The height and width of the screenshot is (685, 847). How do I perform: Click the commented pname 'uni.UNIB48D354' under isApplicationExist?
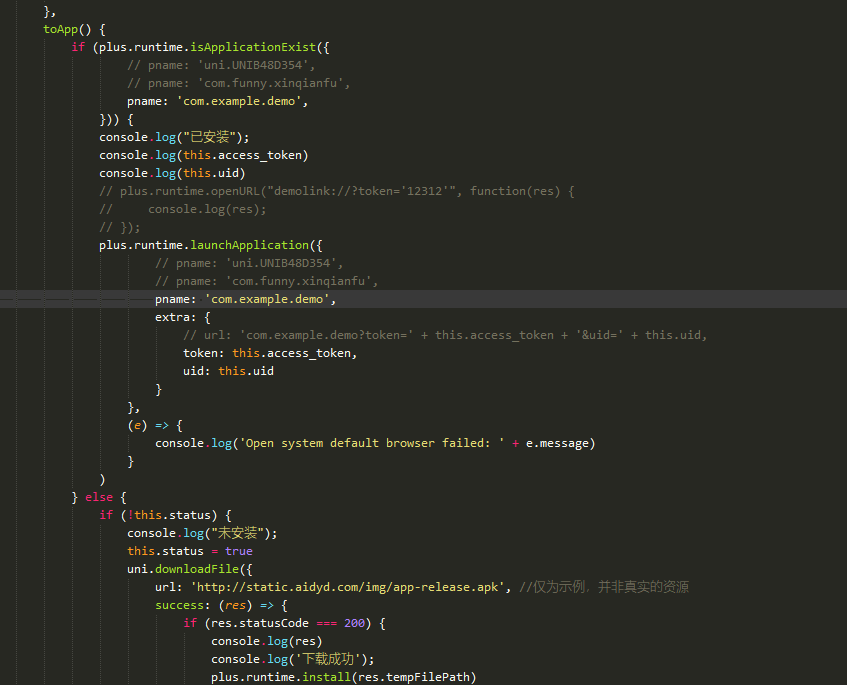click(x=221, y=65)
